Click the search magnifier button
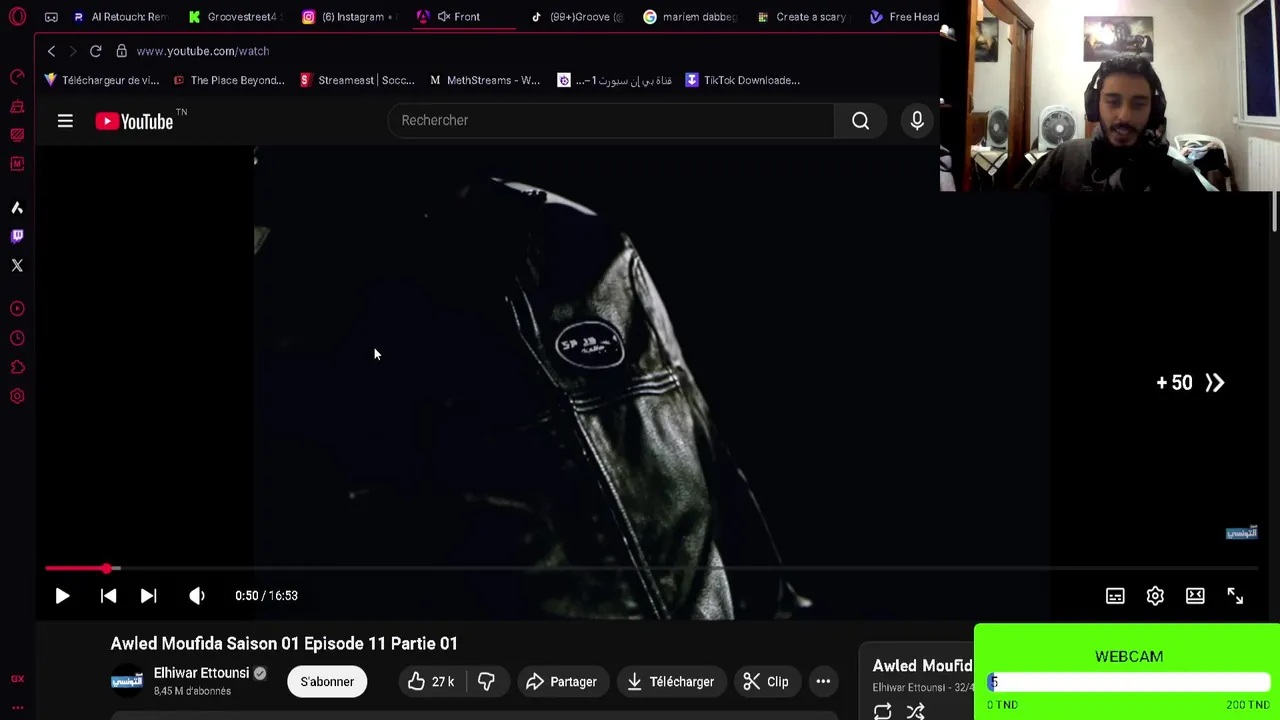Screen dimensions: 1280x720 click(x=860, y=121)
